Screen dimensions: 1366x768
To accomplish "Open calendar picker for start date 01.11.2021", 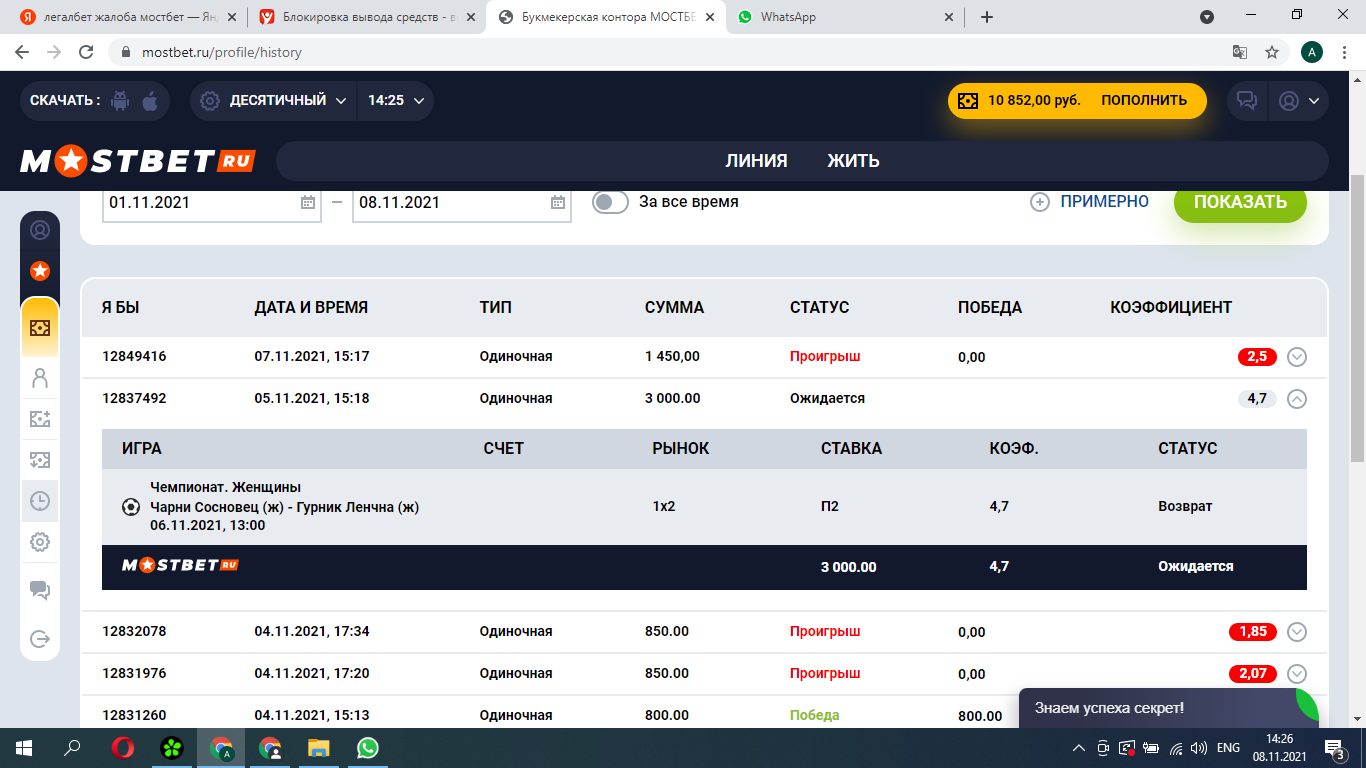I will pos(308,202).
